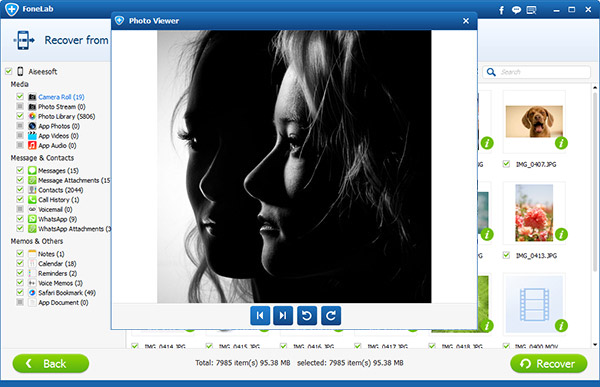Go Back with the green button

(51, 363)
